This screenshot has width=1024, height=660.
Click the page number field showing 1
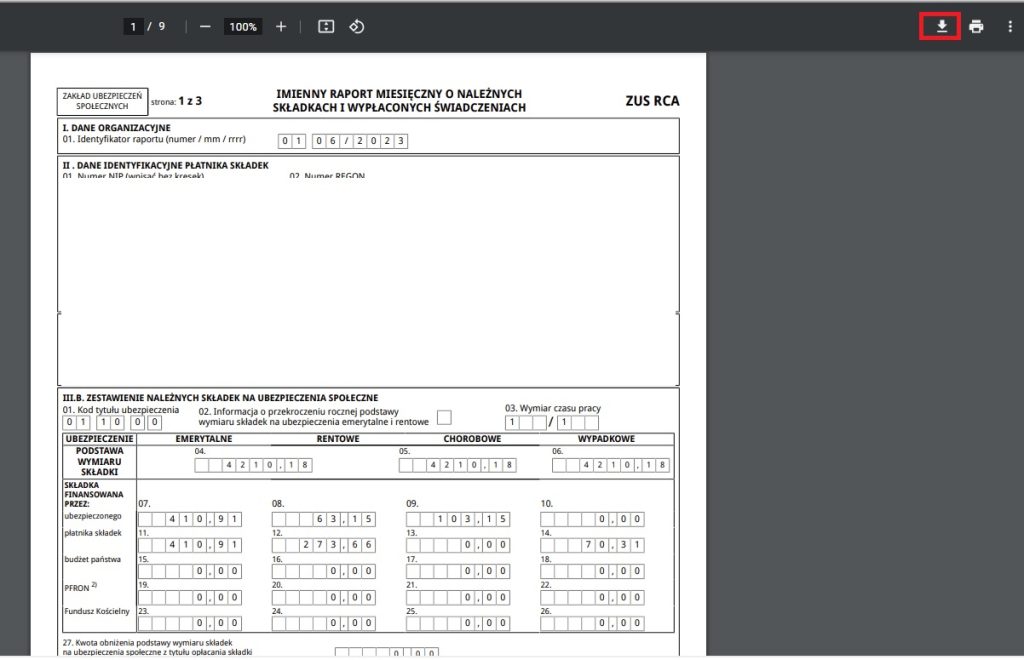133,27
